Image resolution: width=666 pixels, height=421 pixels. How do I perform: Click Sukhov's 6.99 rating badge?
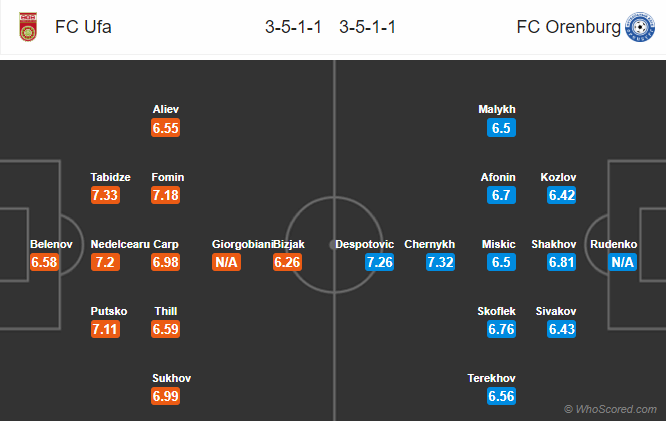click(x=166, y=396)
